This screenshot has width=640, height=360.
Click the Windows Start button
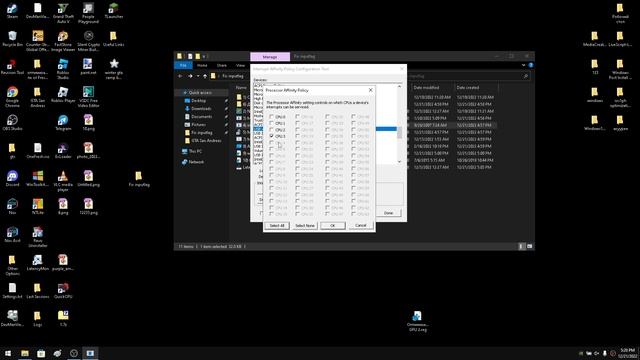(x=8, y=353)
